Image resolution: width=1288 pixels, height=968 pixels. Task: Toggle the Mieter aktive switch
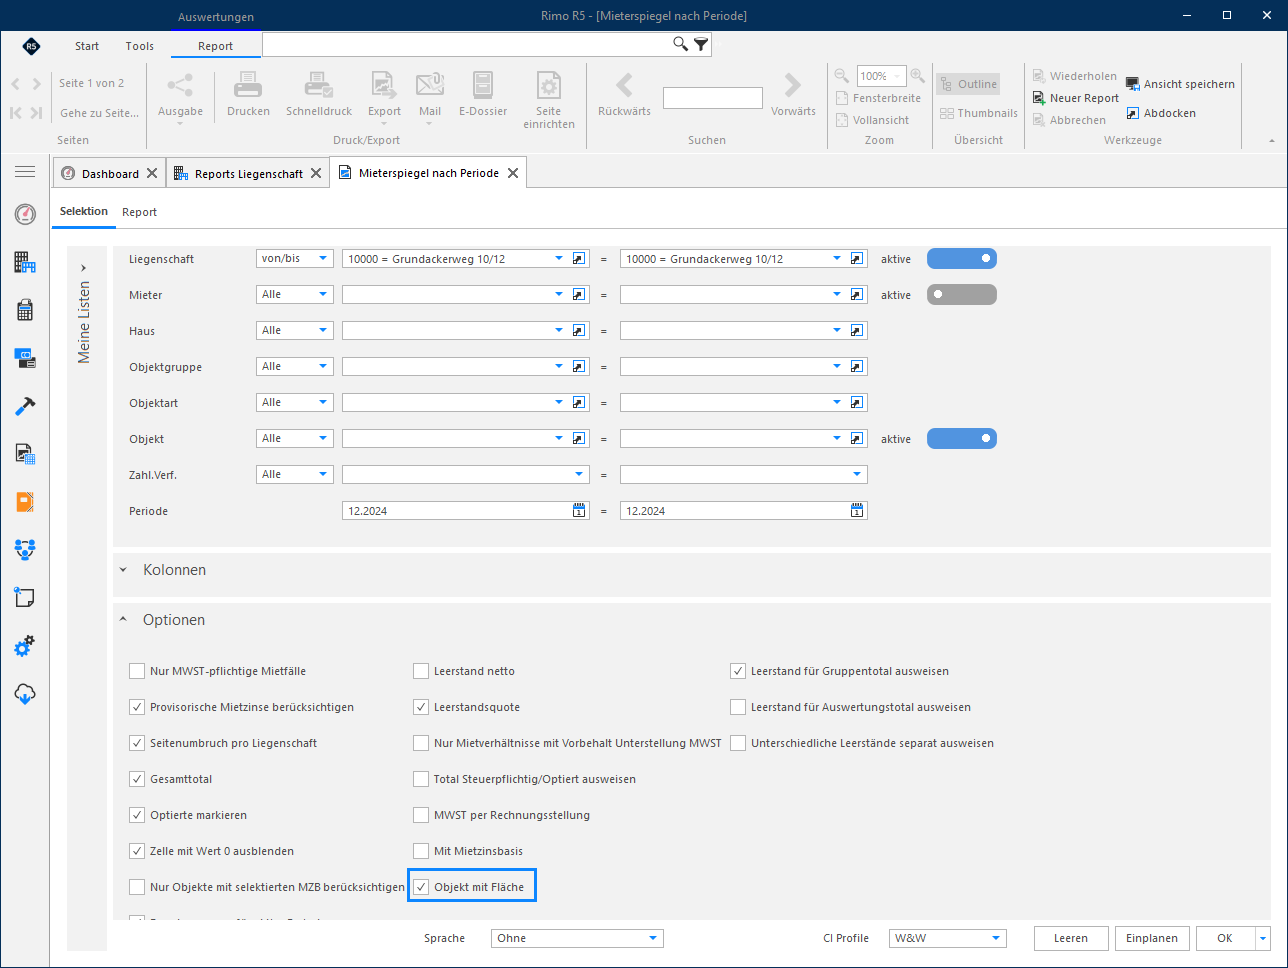[x=962, y=295]
